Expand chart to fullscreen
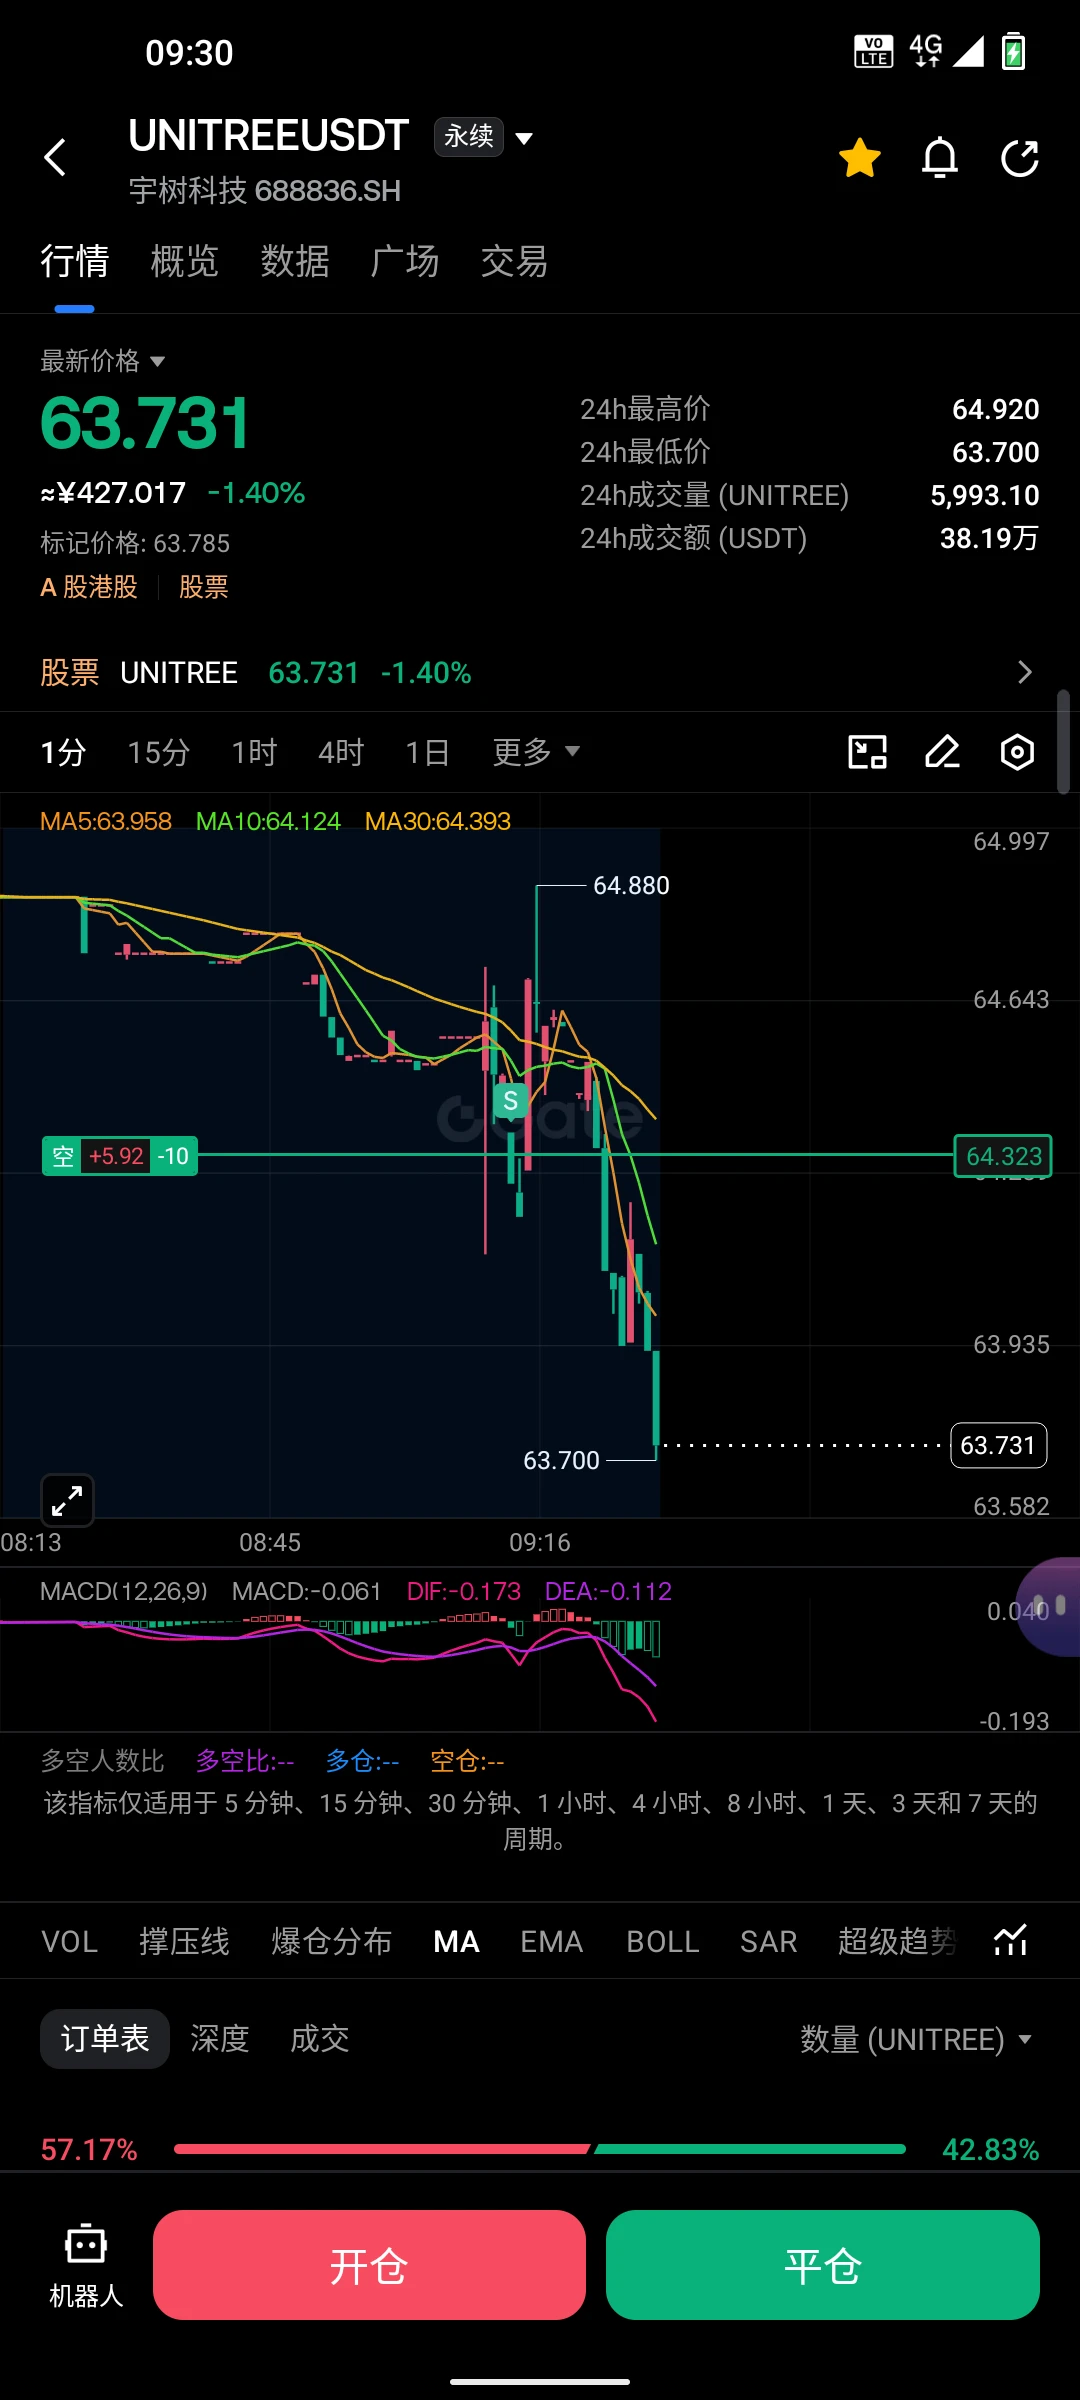The height and width of the screenshot is (2400, 1080). pyautogui.click(x=67, y=1500)
